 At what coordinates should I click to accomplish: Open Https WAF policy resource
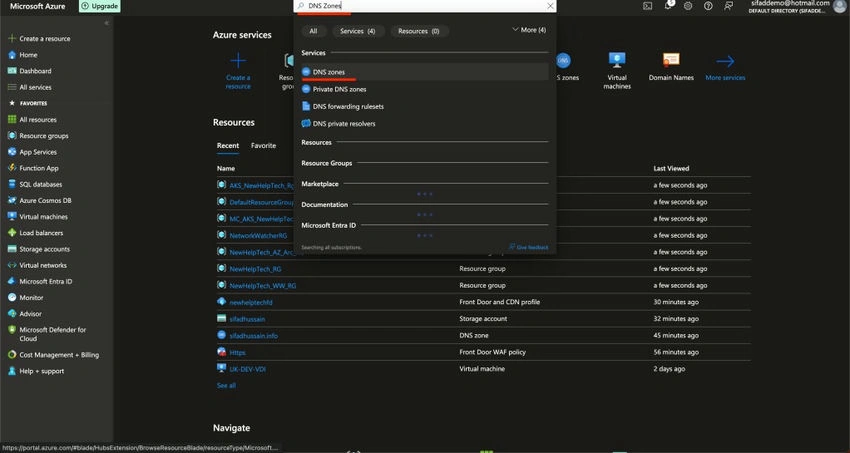click(237, 353)
